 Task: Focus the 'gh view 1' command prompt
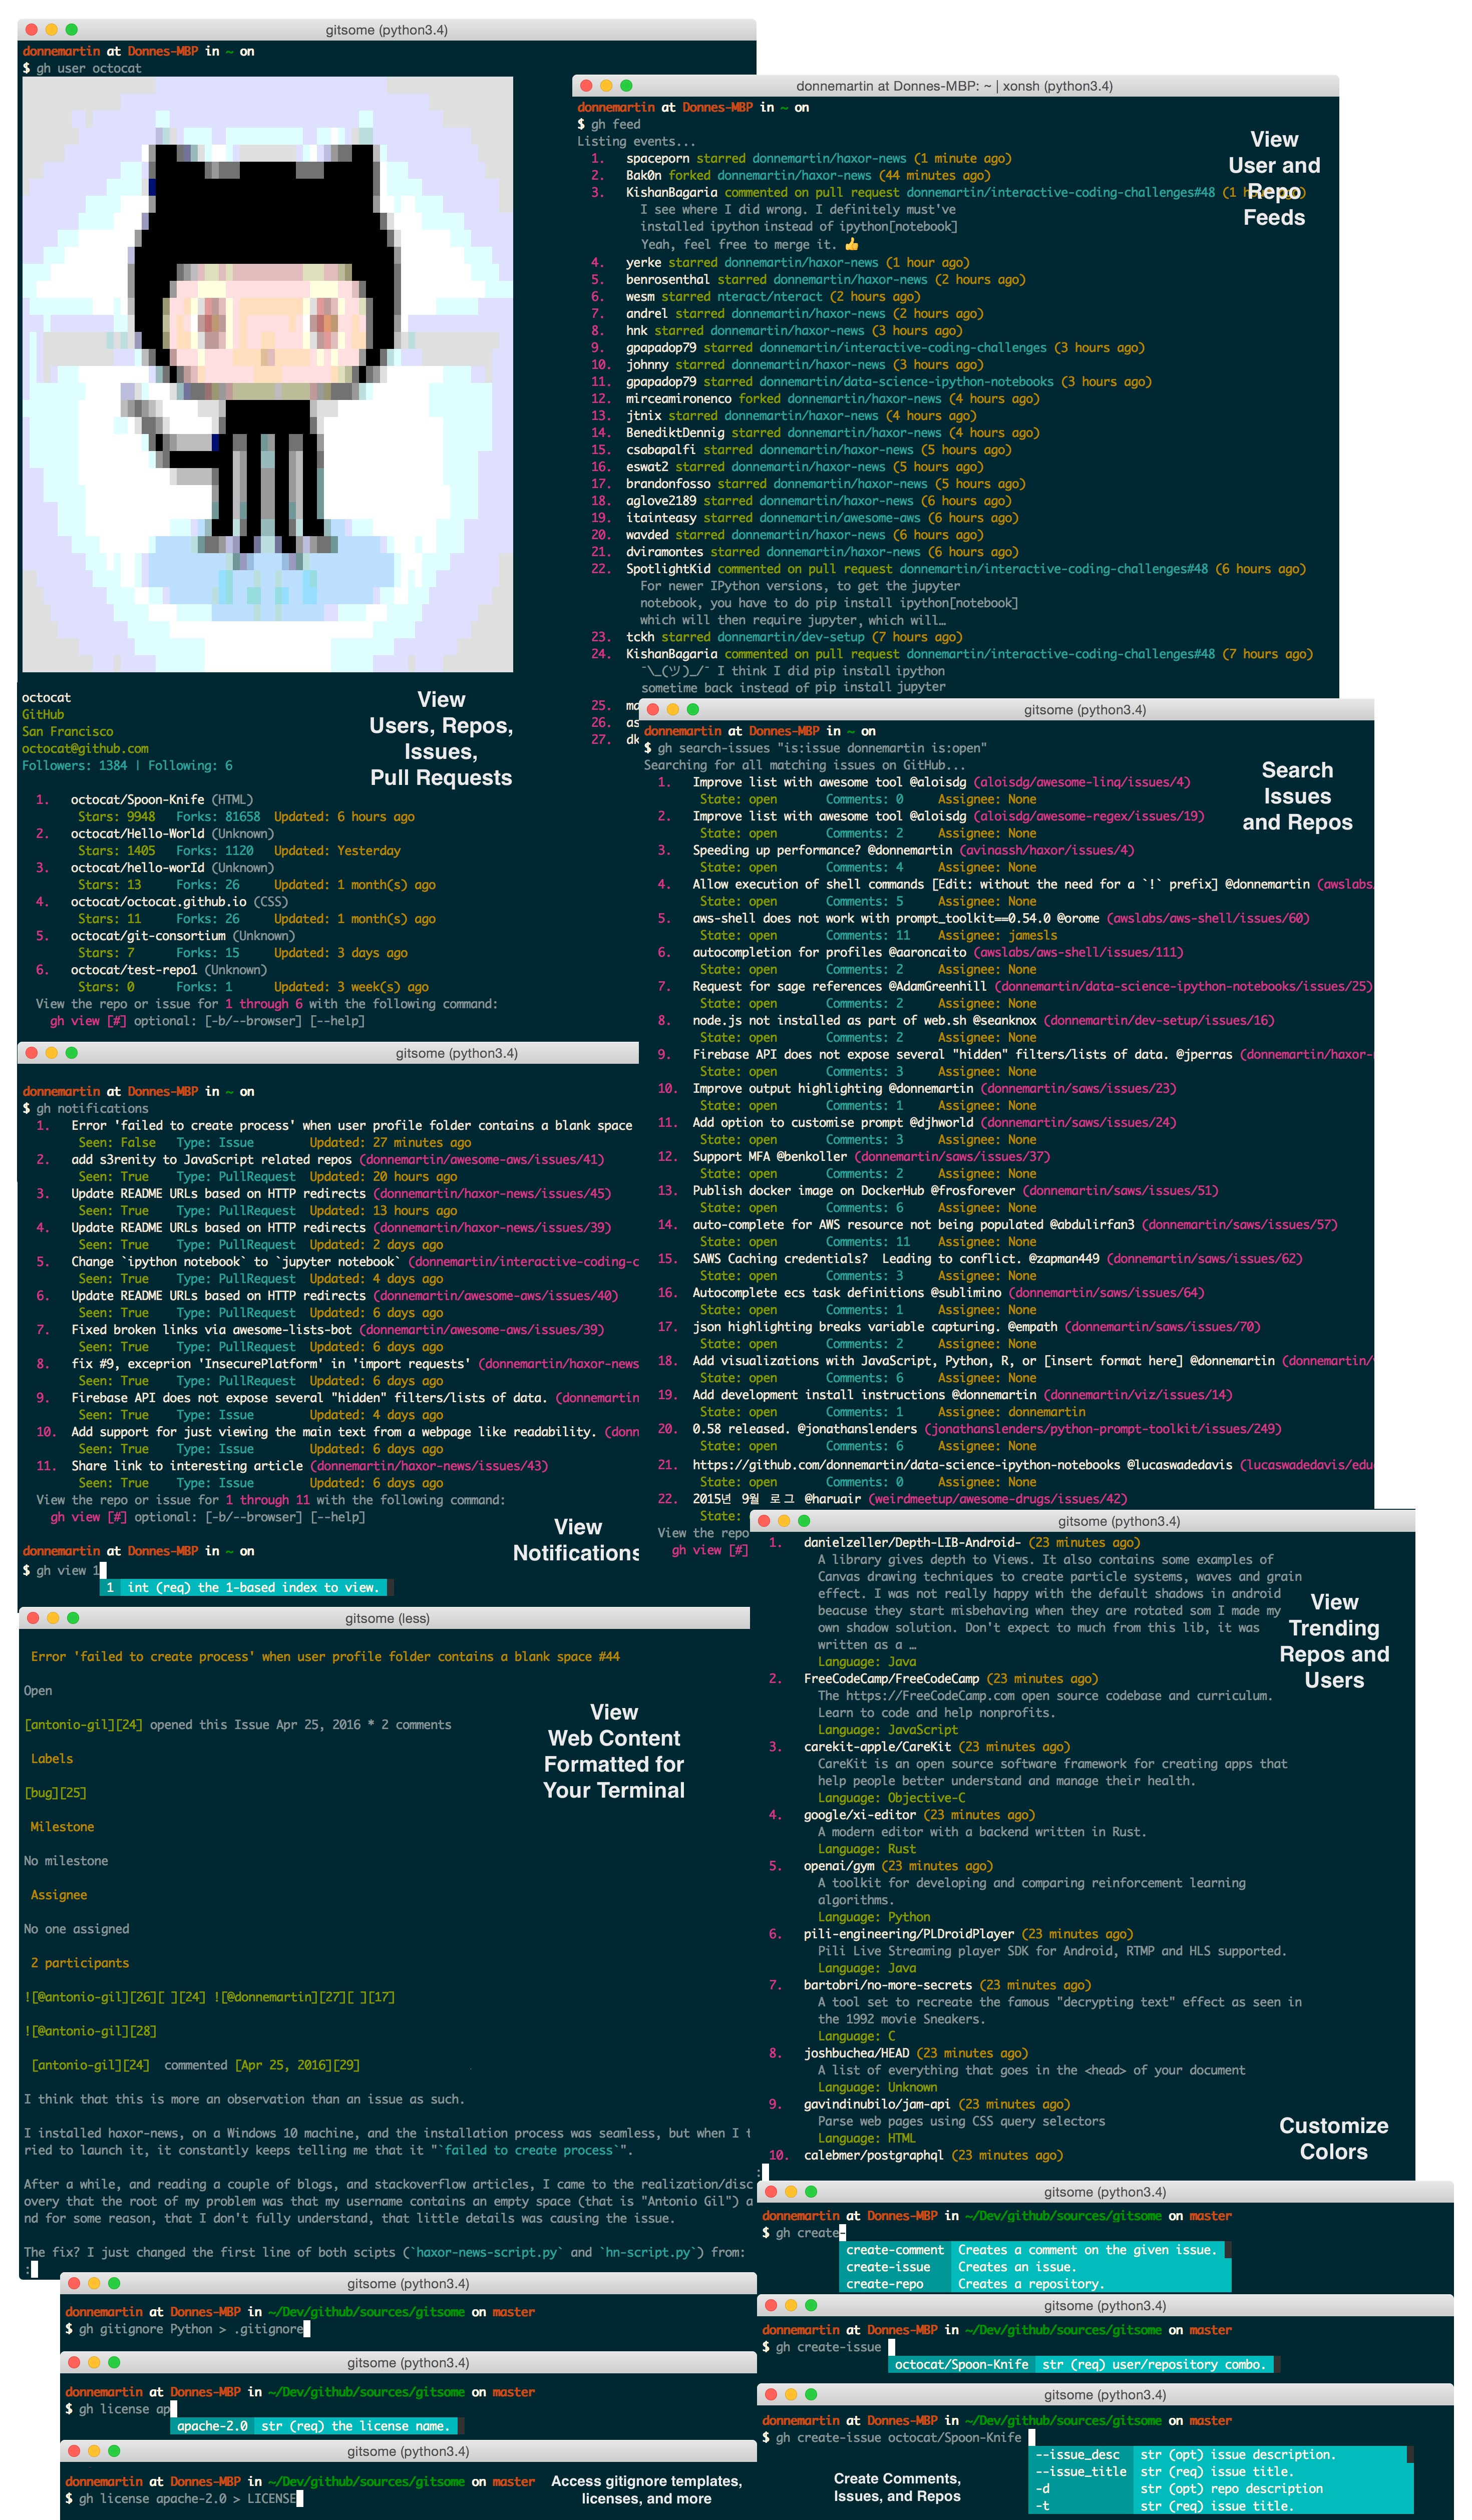(68, 1570)
